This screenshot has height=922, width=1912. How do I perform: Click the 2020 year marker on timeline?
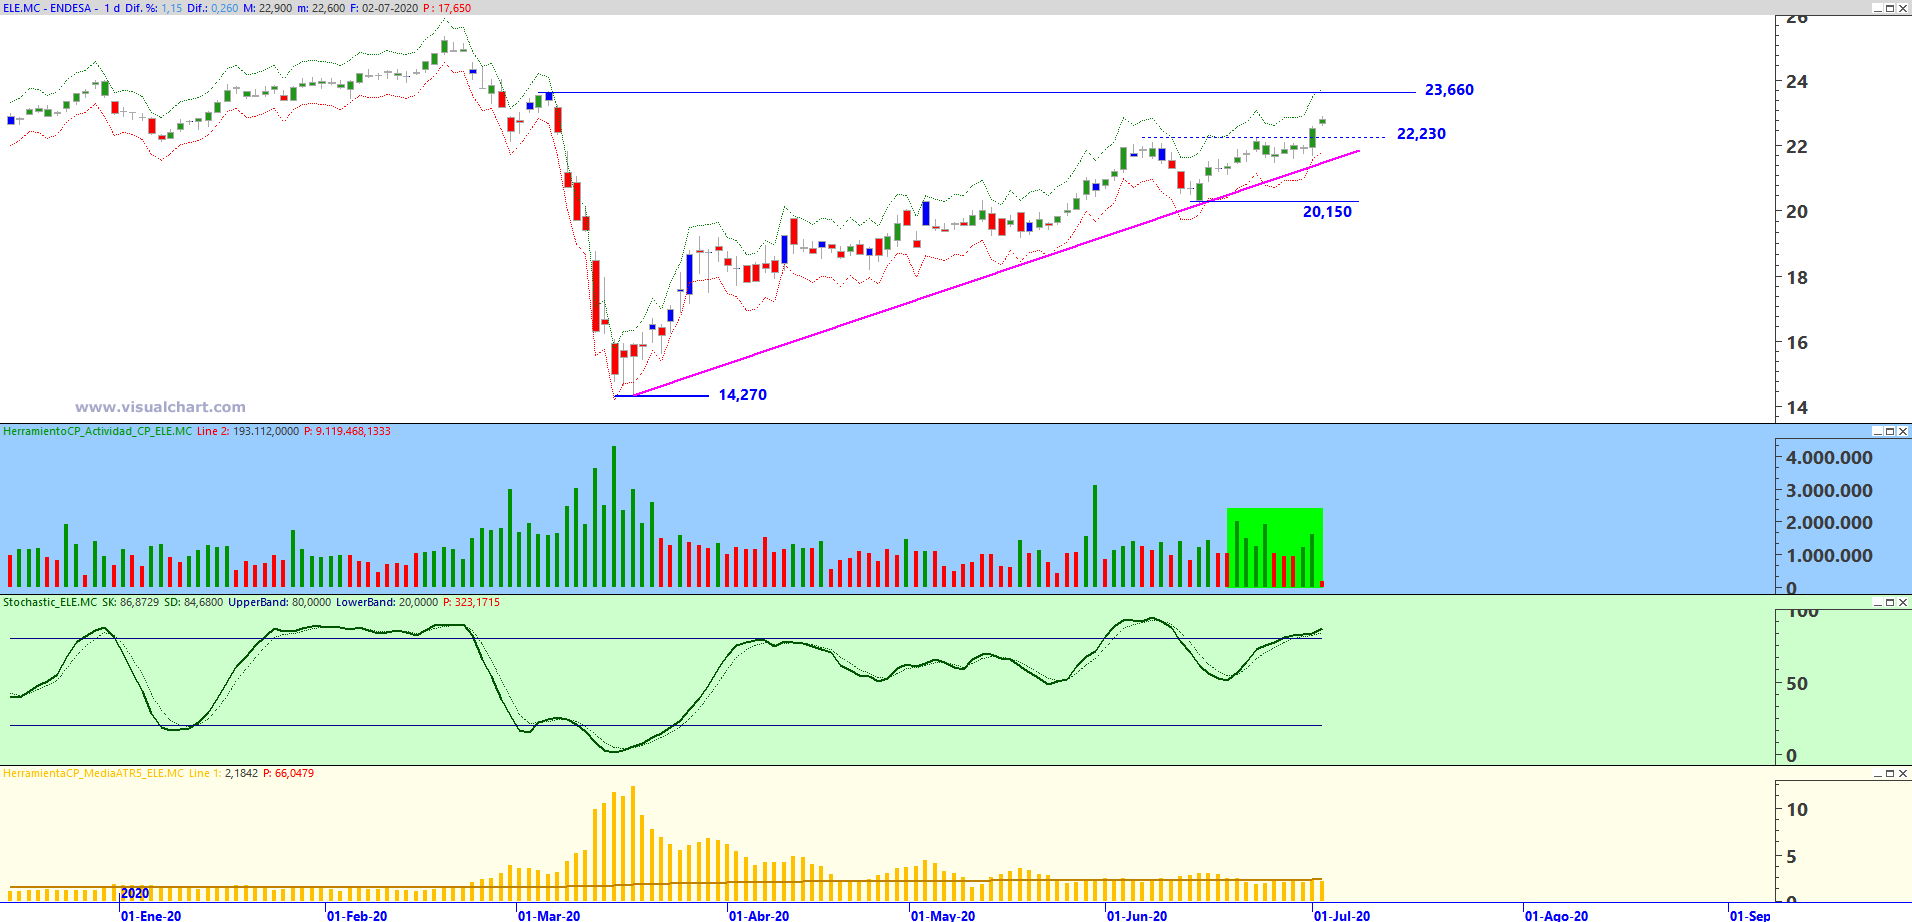pyautogui.click(x=135, y=893)
